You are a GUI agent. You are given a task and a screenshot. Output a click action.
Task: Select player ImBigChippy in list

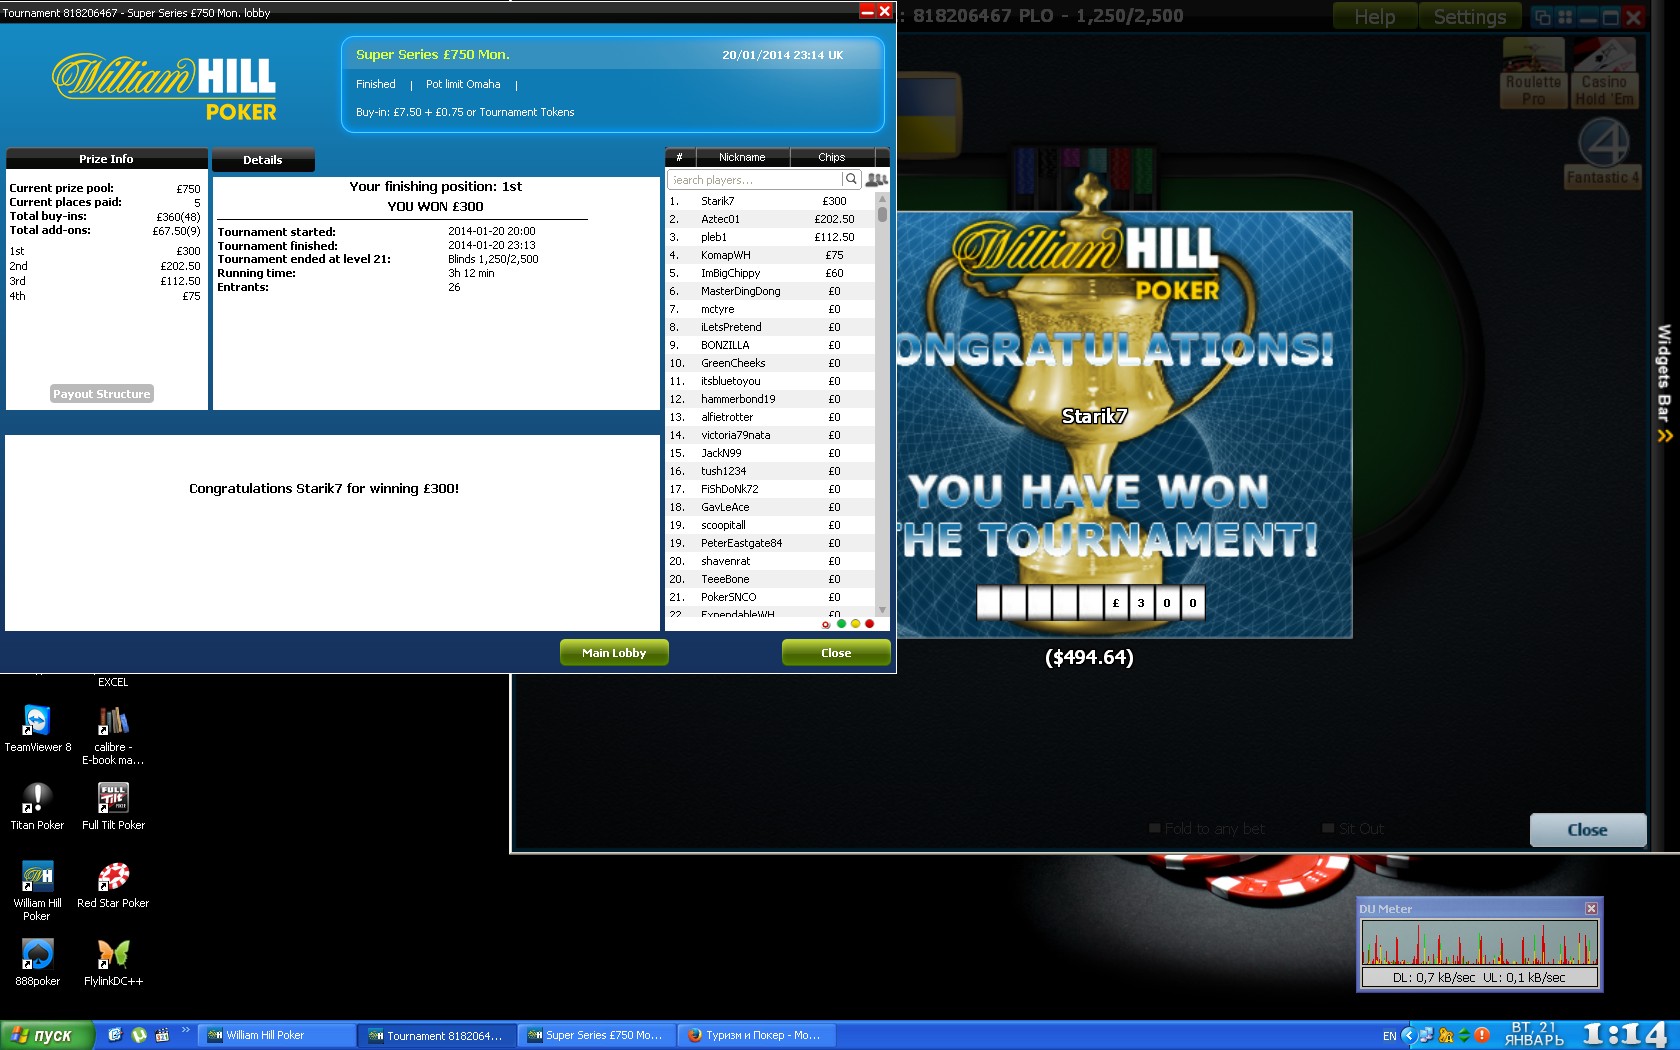tap(770, 273)
